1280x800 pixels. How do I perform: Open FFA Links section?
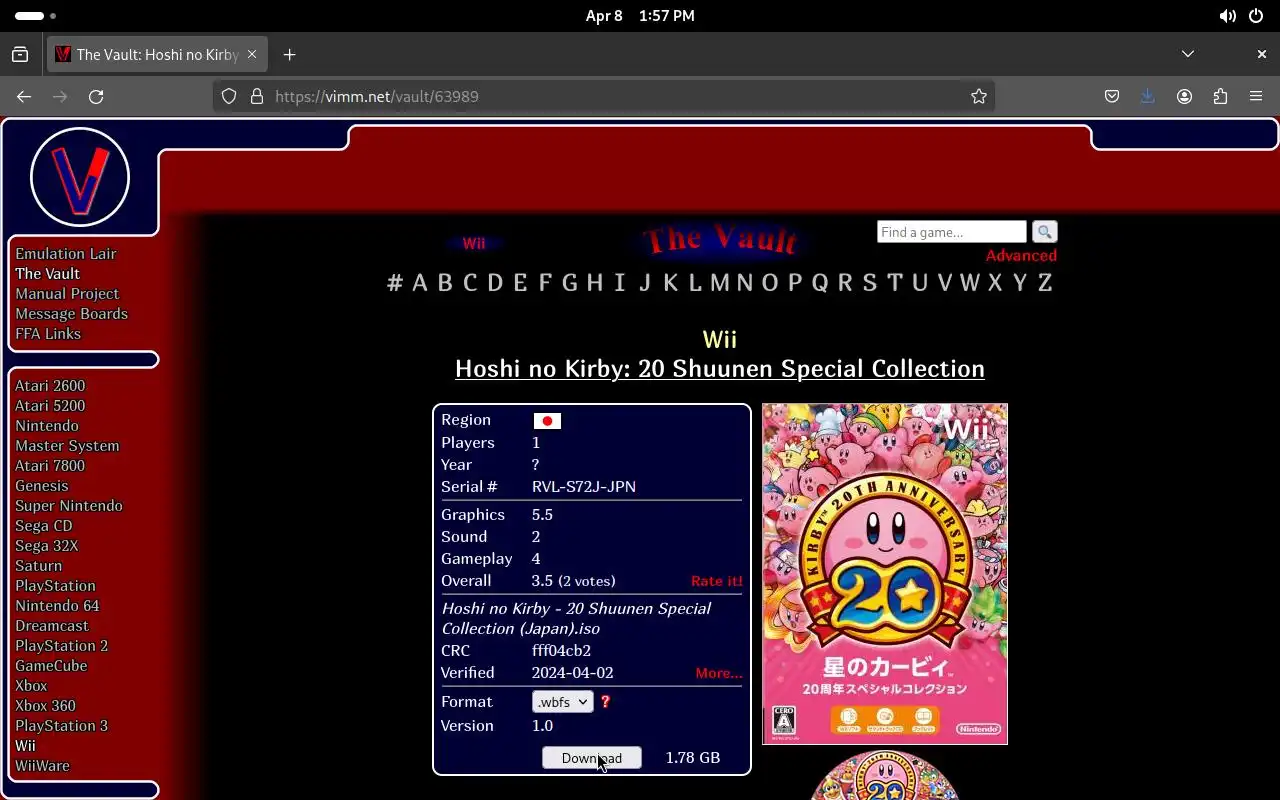click(x=48, y=334)
